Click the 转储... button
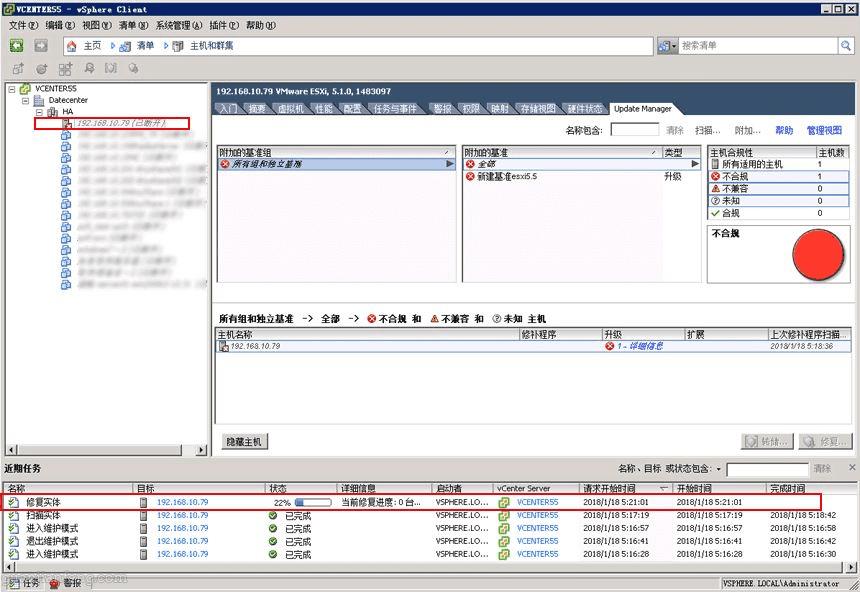 point(767,441)
